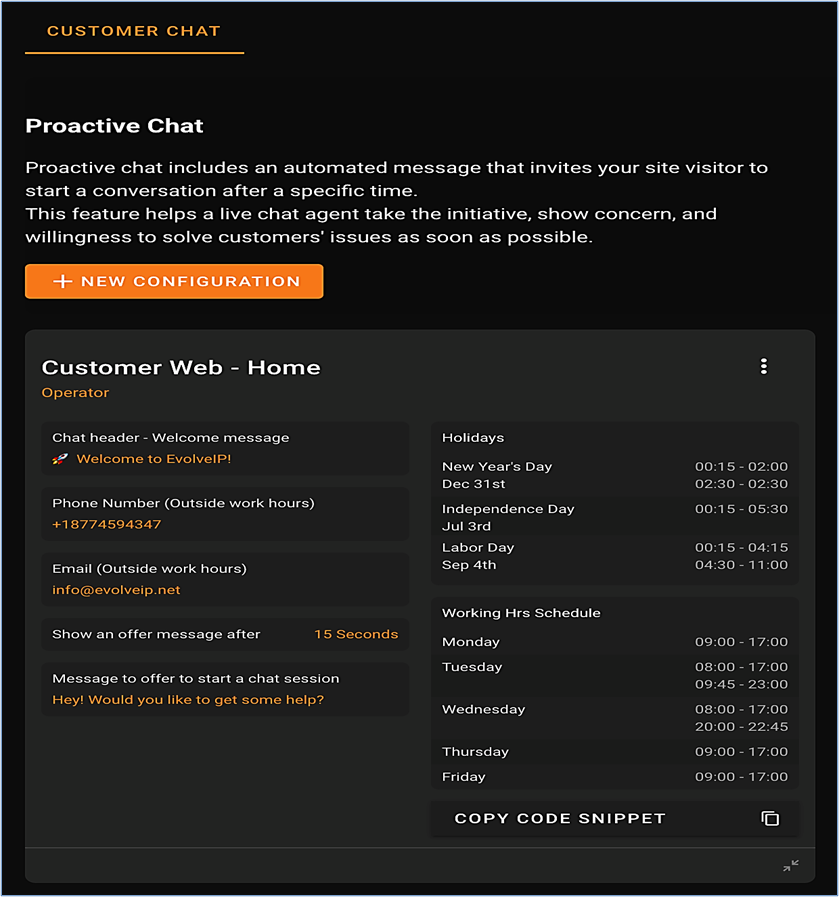Click the Proactive Chat heading

114,126
